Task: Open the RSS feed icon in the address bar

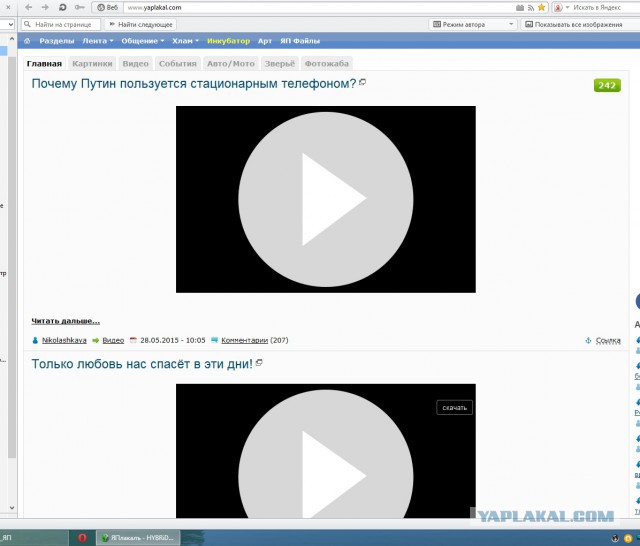Action: pos(531,8)
